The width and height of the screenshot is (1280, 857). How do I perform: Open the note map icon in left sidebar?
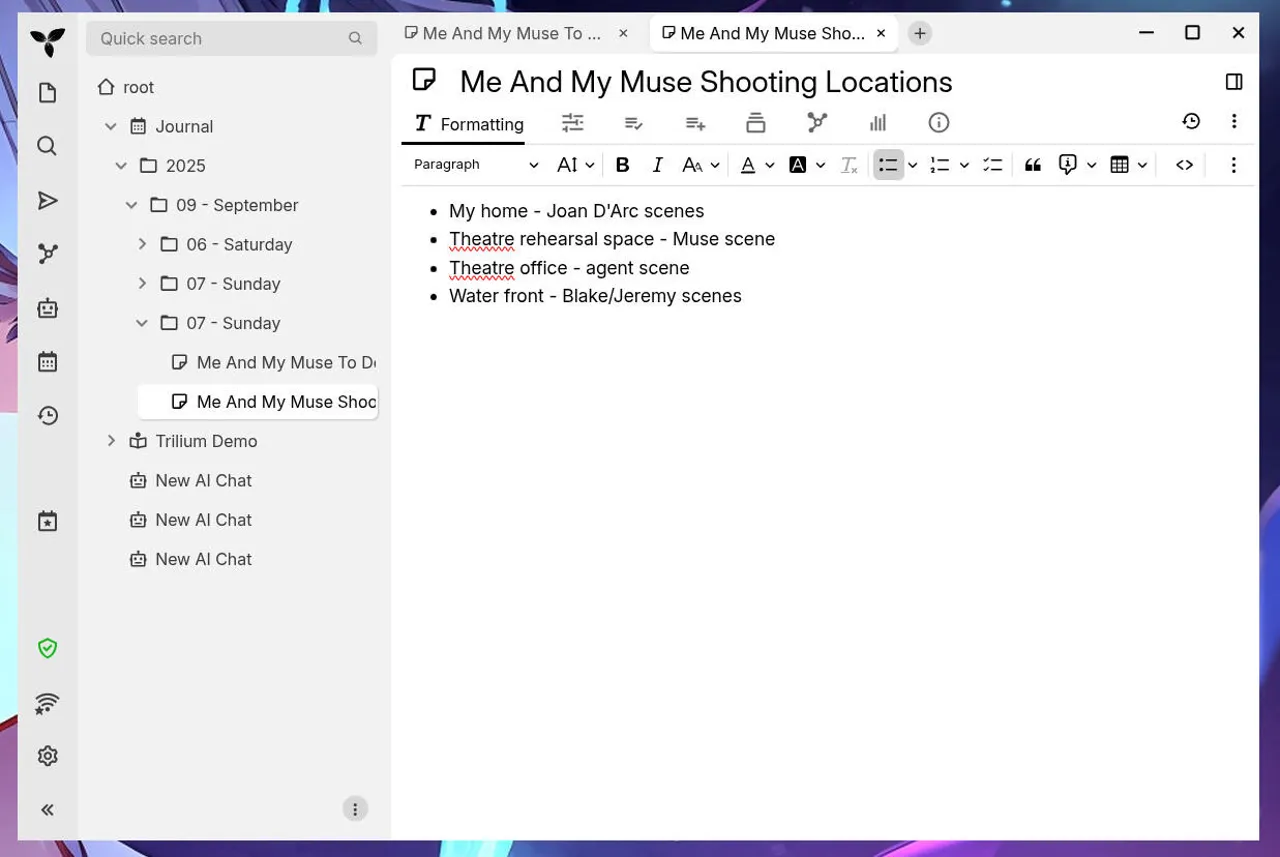[47, 254]
